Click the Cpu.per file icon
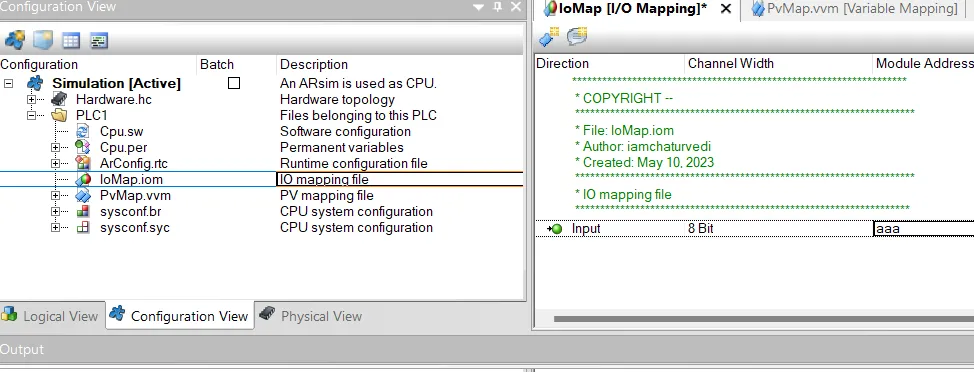The height and width of the screenshot is (372, 974). (x=83, y=147)
